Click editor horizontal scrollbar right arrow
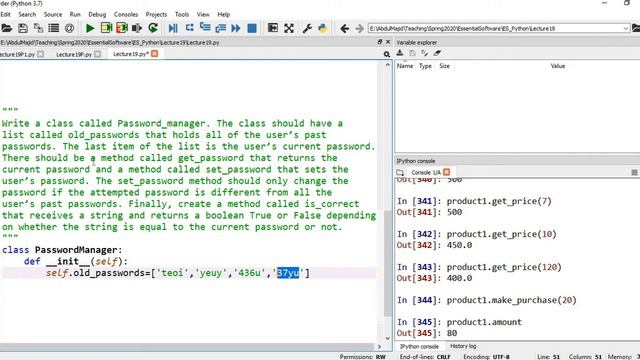This screenshot has height=360, width=640. 379,347
